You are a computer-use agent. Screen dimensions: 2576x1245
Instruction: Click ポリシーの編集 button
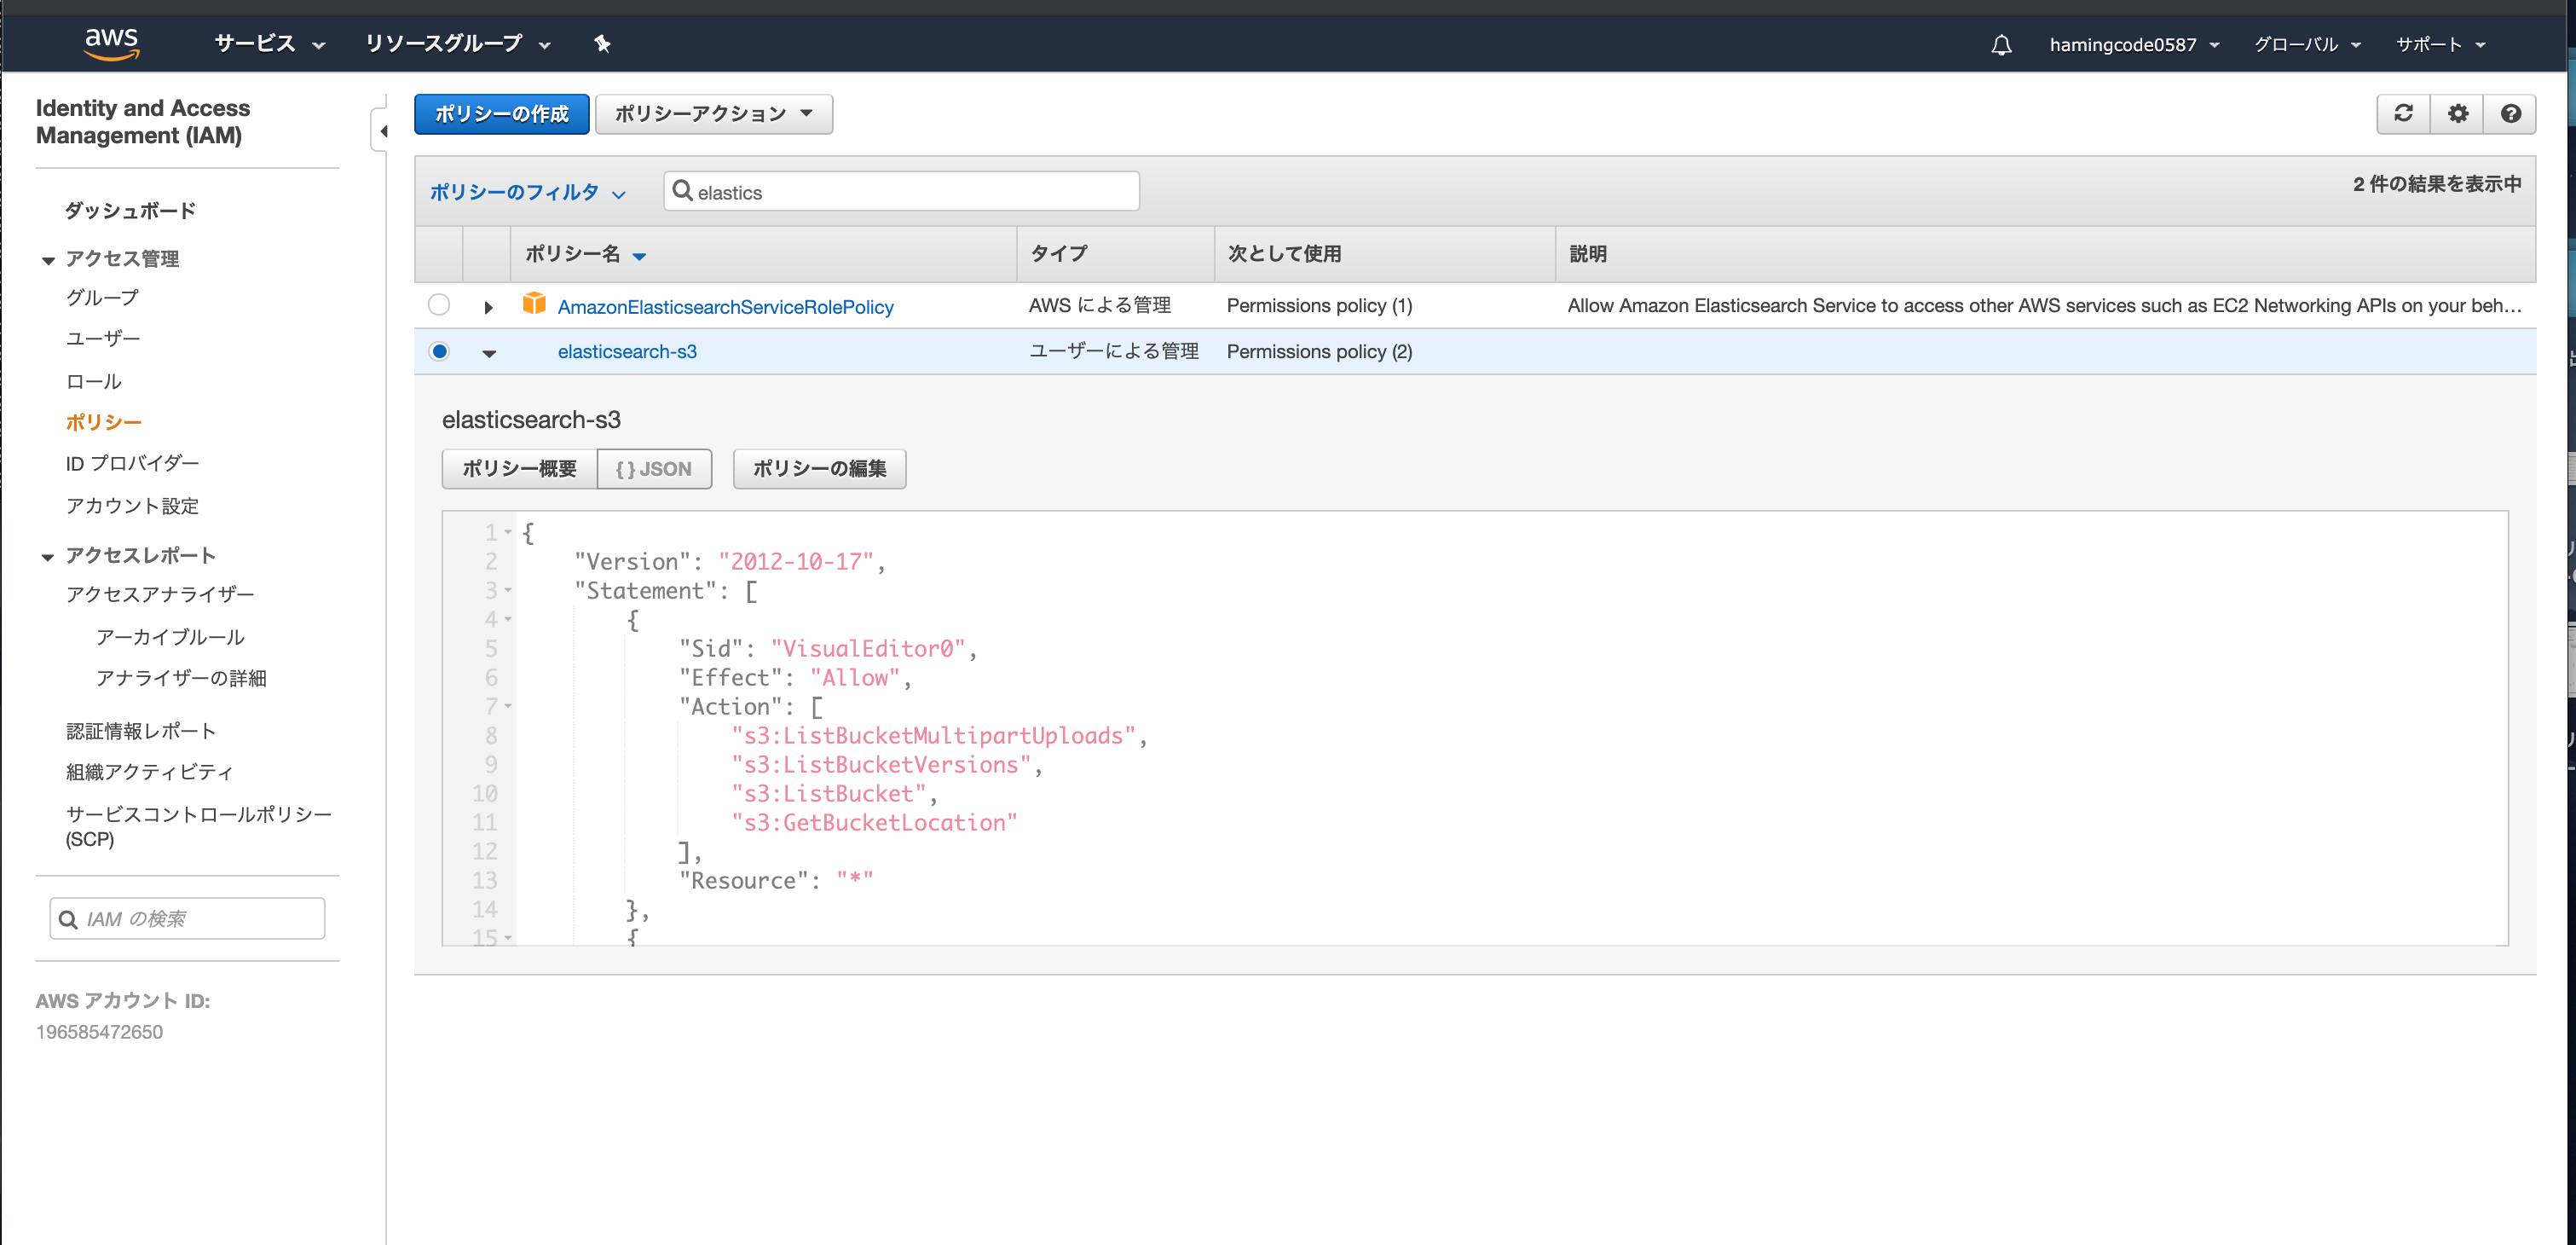click(819, 468)
